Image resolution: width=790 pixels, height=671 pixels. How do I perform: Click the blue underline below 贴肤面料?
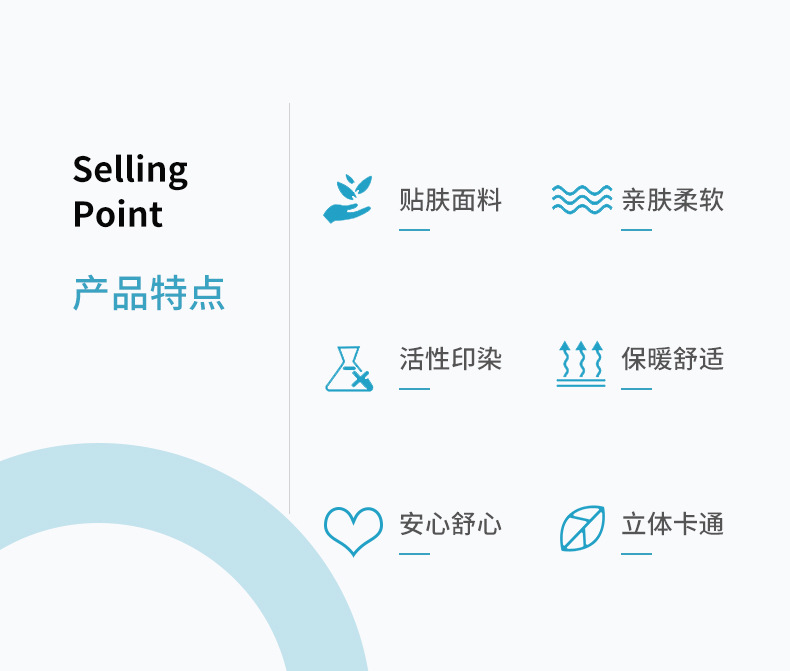414,230
